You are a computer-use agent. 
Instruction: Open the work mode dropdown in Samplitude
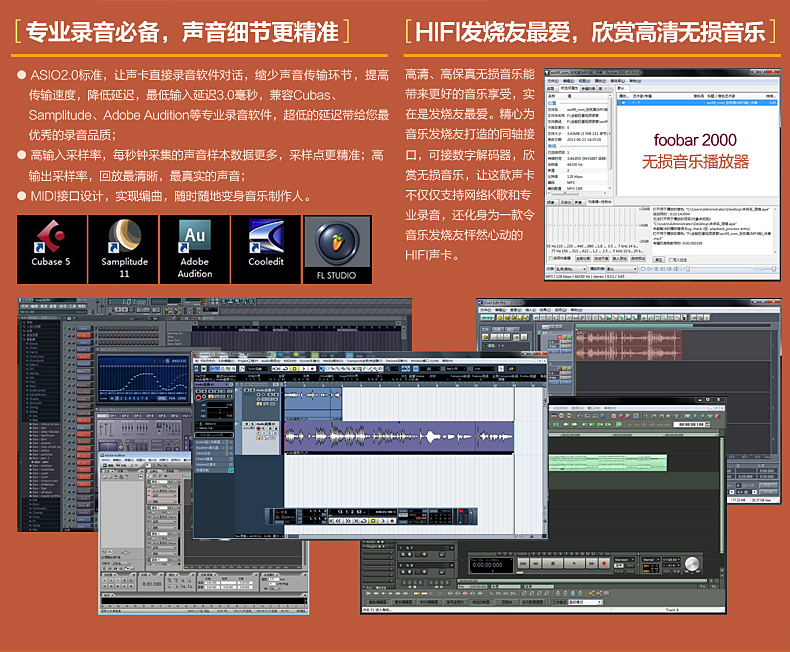click(585, 602)
